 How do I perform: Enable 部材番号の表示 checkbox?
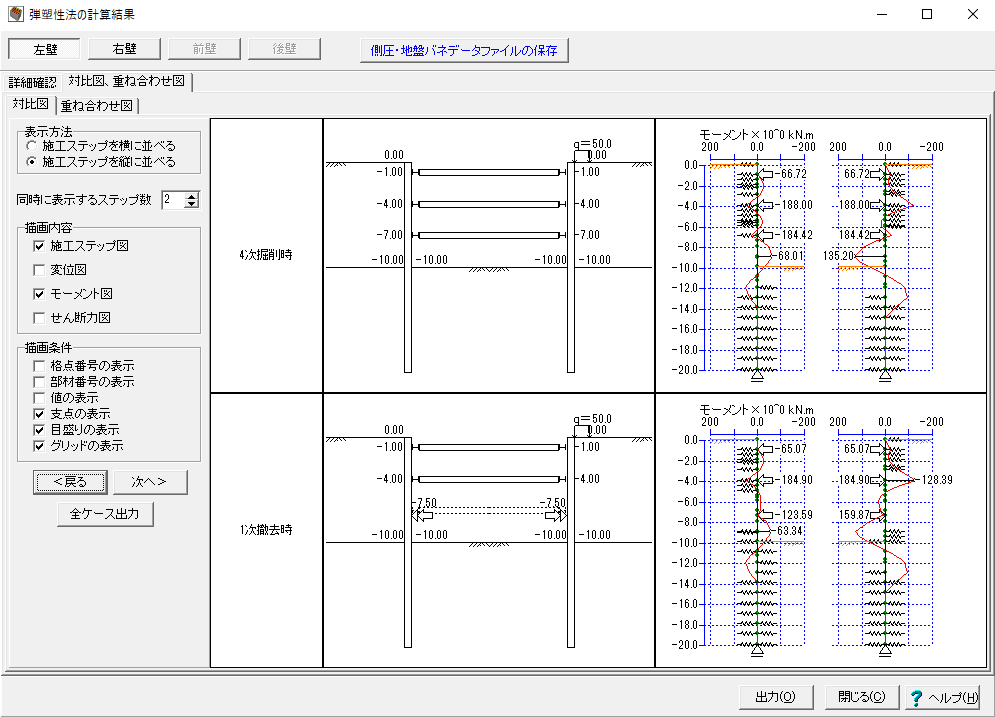(39, 381)
